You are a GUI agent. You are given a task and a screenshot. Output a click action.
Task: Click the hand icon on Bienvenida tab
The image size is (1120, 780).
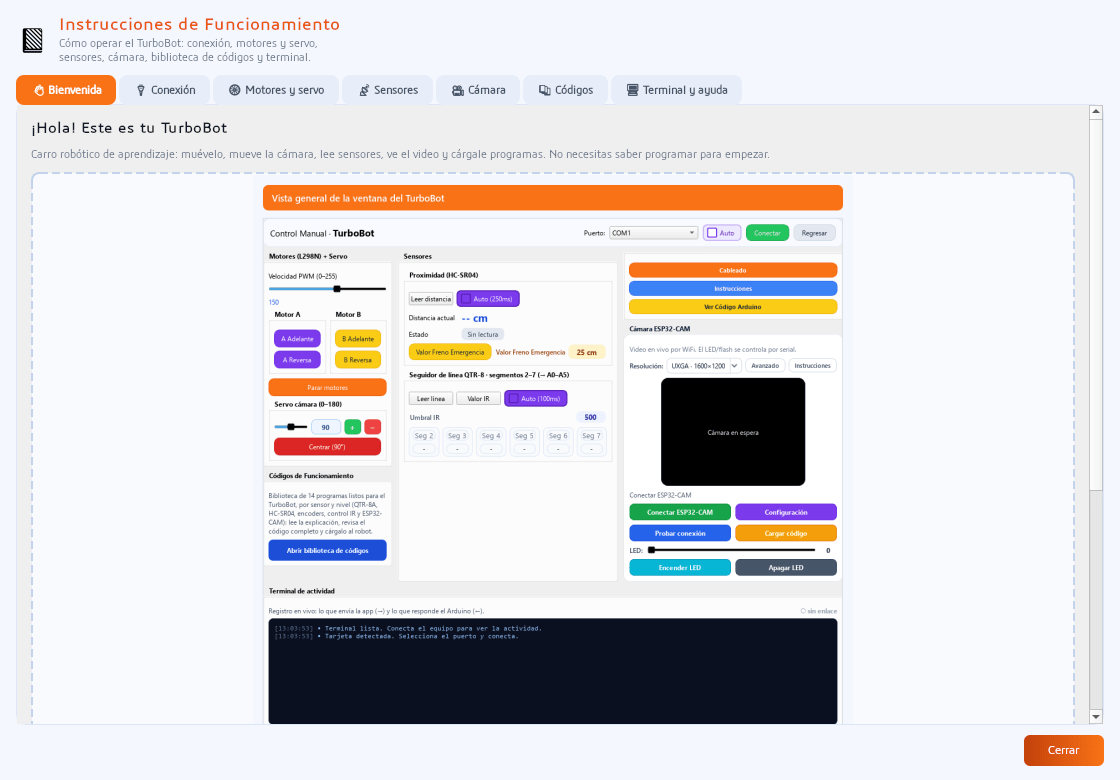(39, 90)
